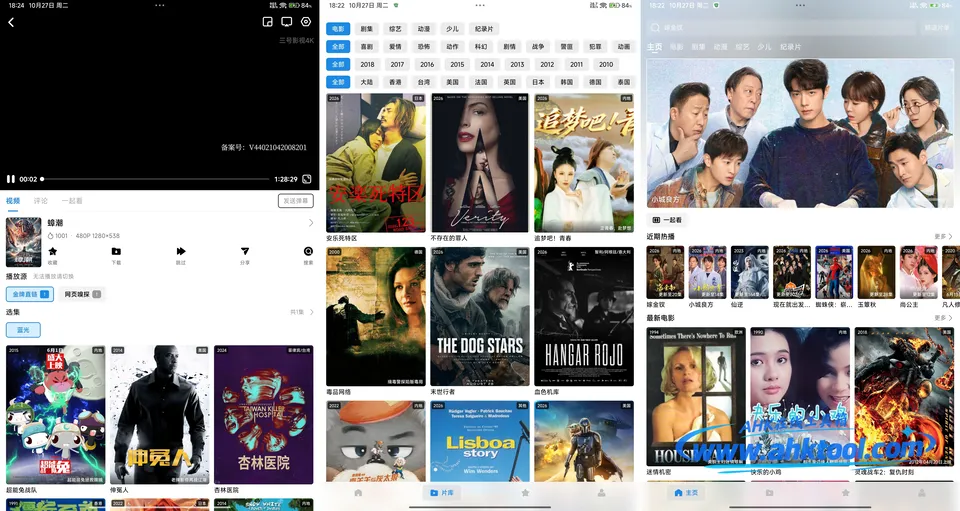Tap the 搜索 icon under 蜂潮
This screenshot has width=960, height=511.
(x=308, y=252)
